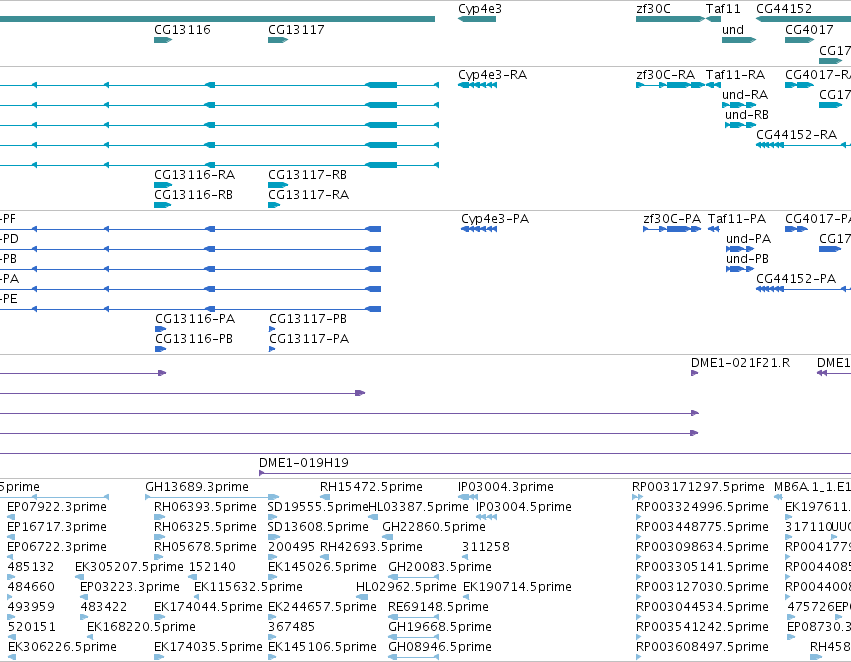Select EST EP03223.3prime

(130, 587)
